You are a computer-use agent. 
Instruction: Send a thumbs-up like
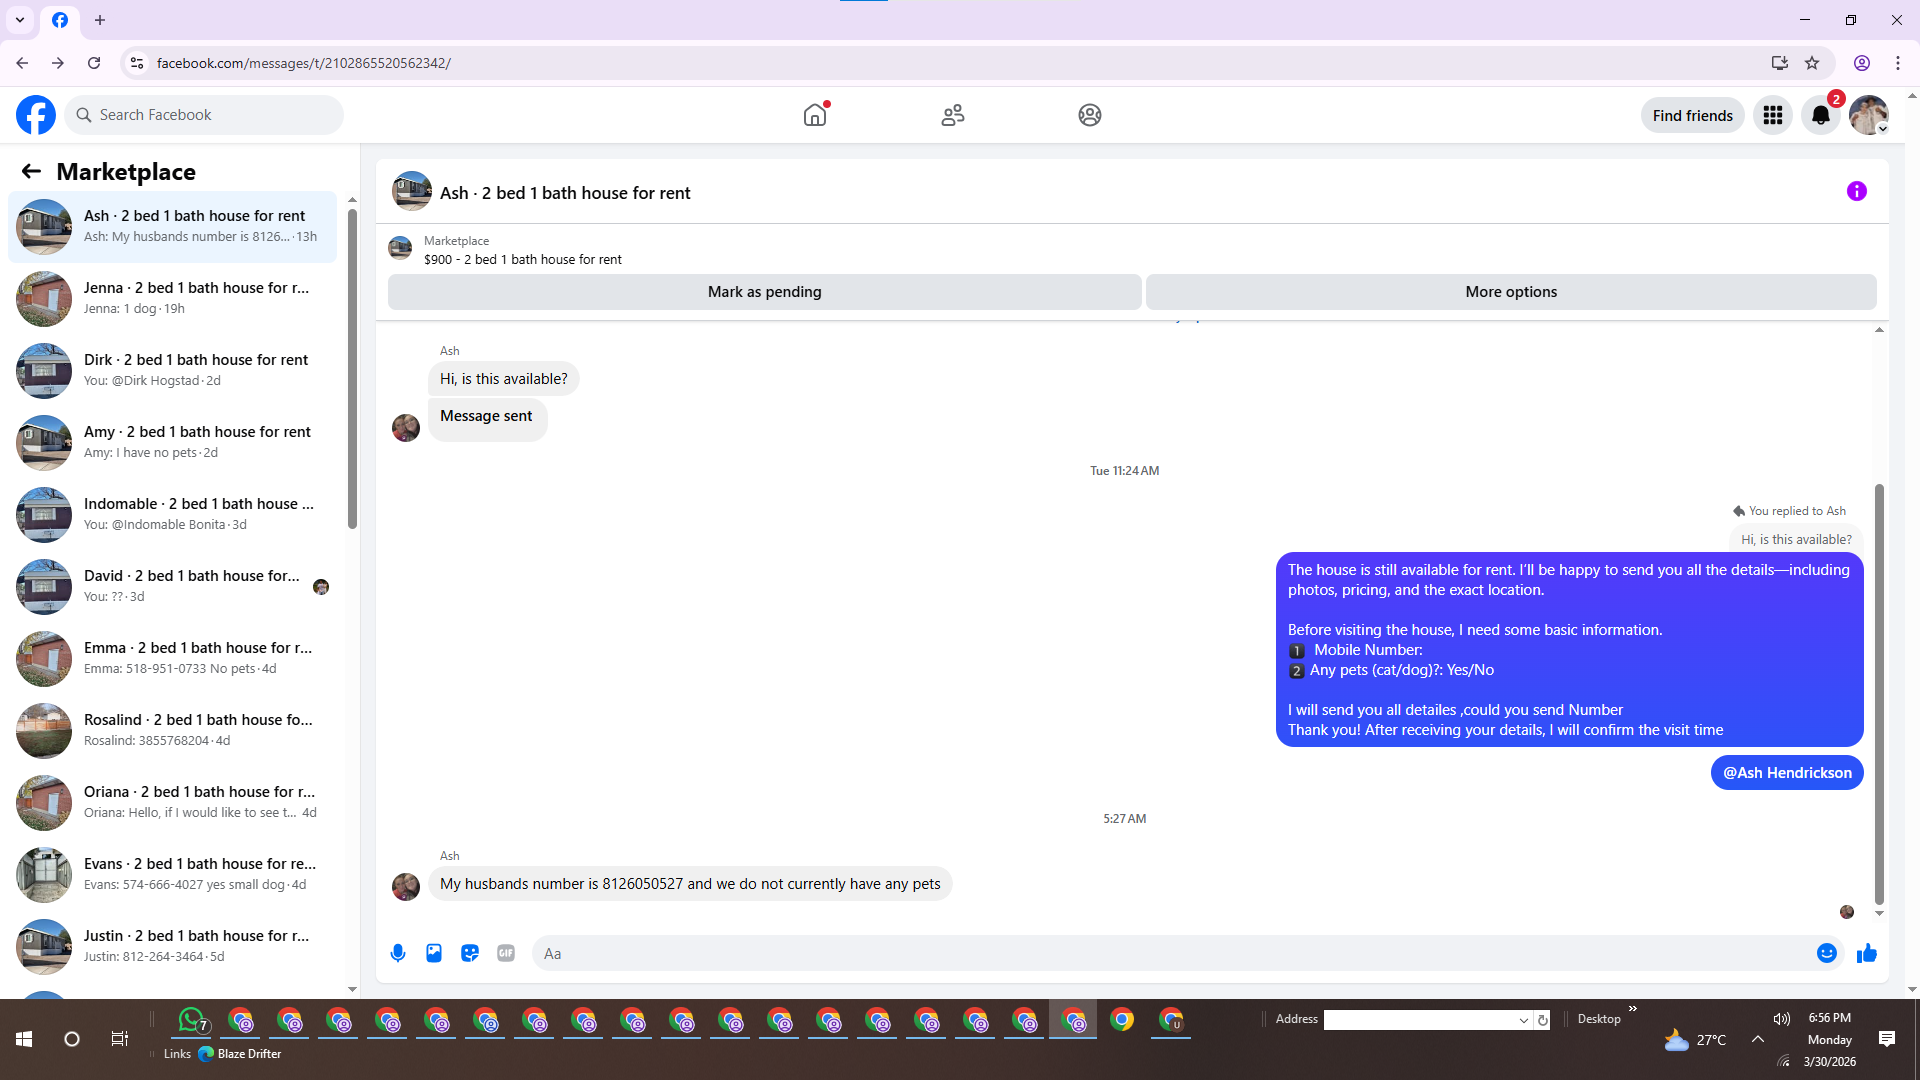coord(1866,953)
